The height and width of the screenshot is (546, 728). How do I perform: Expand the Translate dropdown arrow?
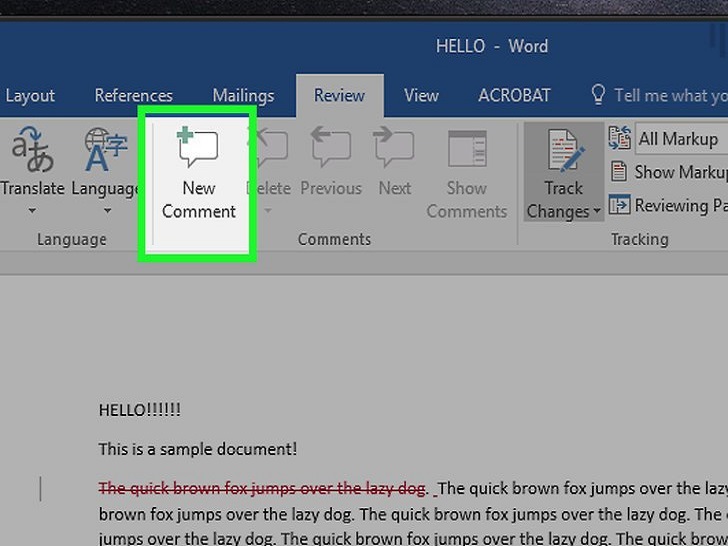(x=32, y=210)
